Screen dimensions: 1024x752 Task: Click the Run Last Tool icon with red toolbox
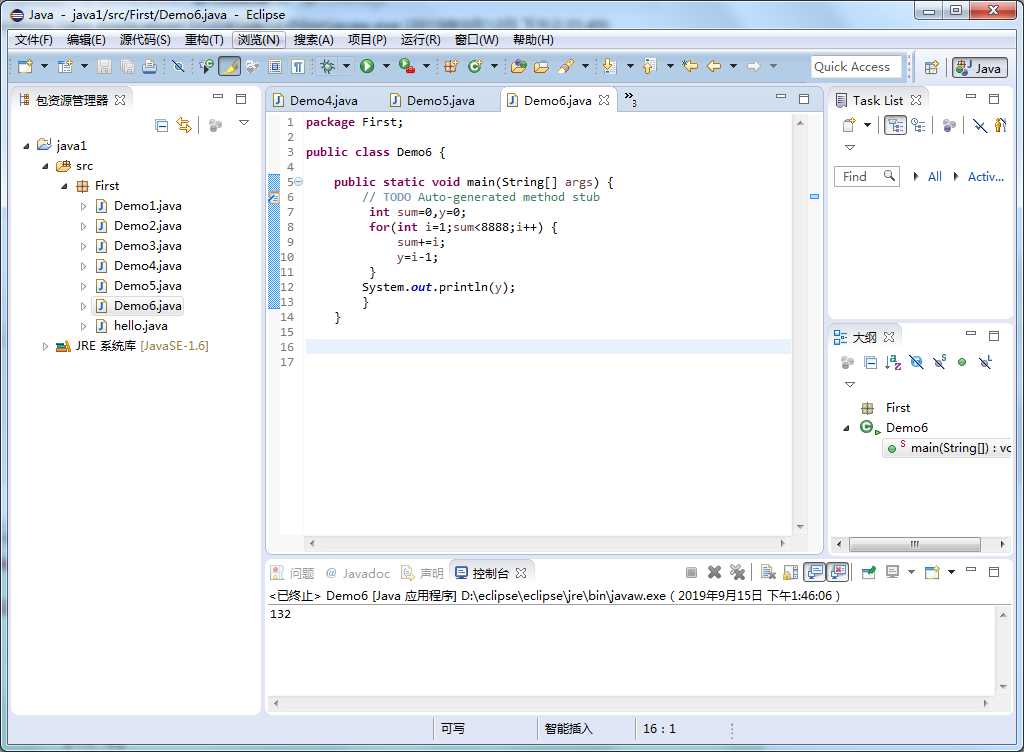(x=406, y=66)
